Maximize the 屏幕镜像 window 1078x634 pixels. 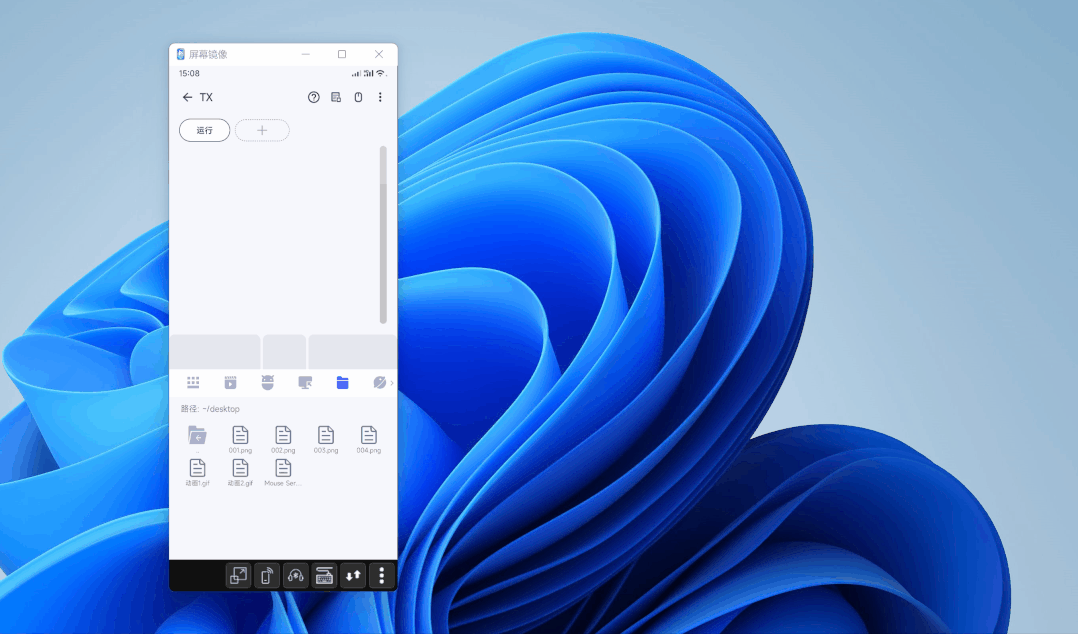click(342, 54)
